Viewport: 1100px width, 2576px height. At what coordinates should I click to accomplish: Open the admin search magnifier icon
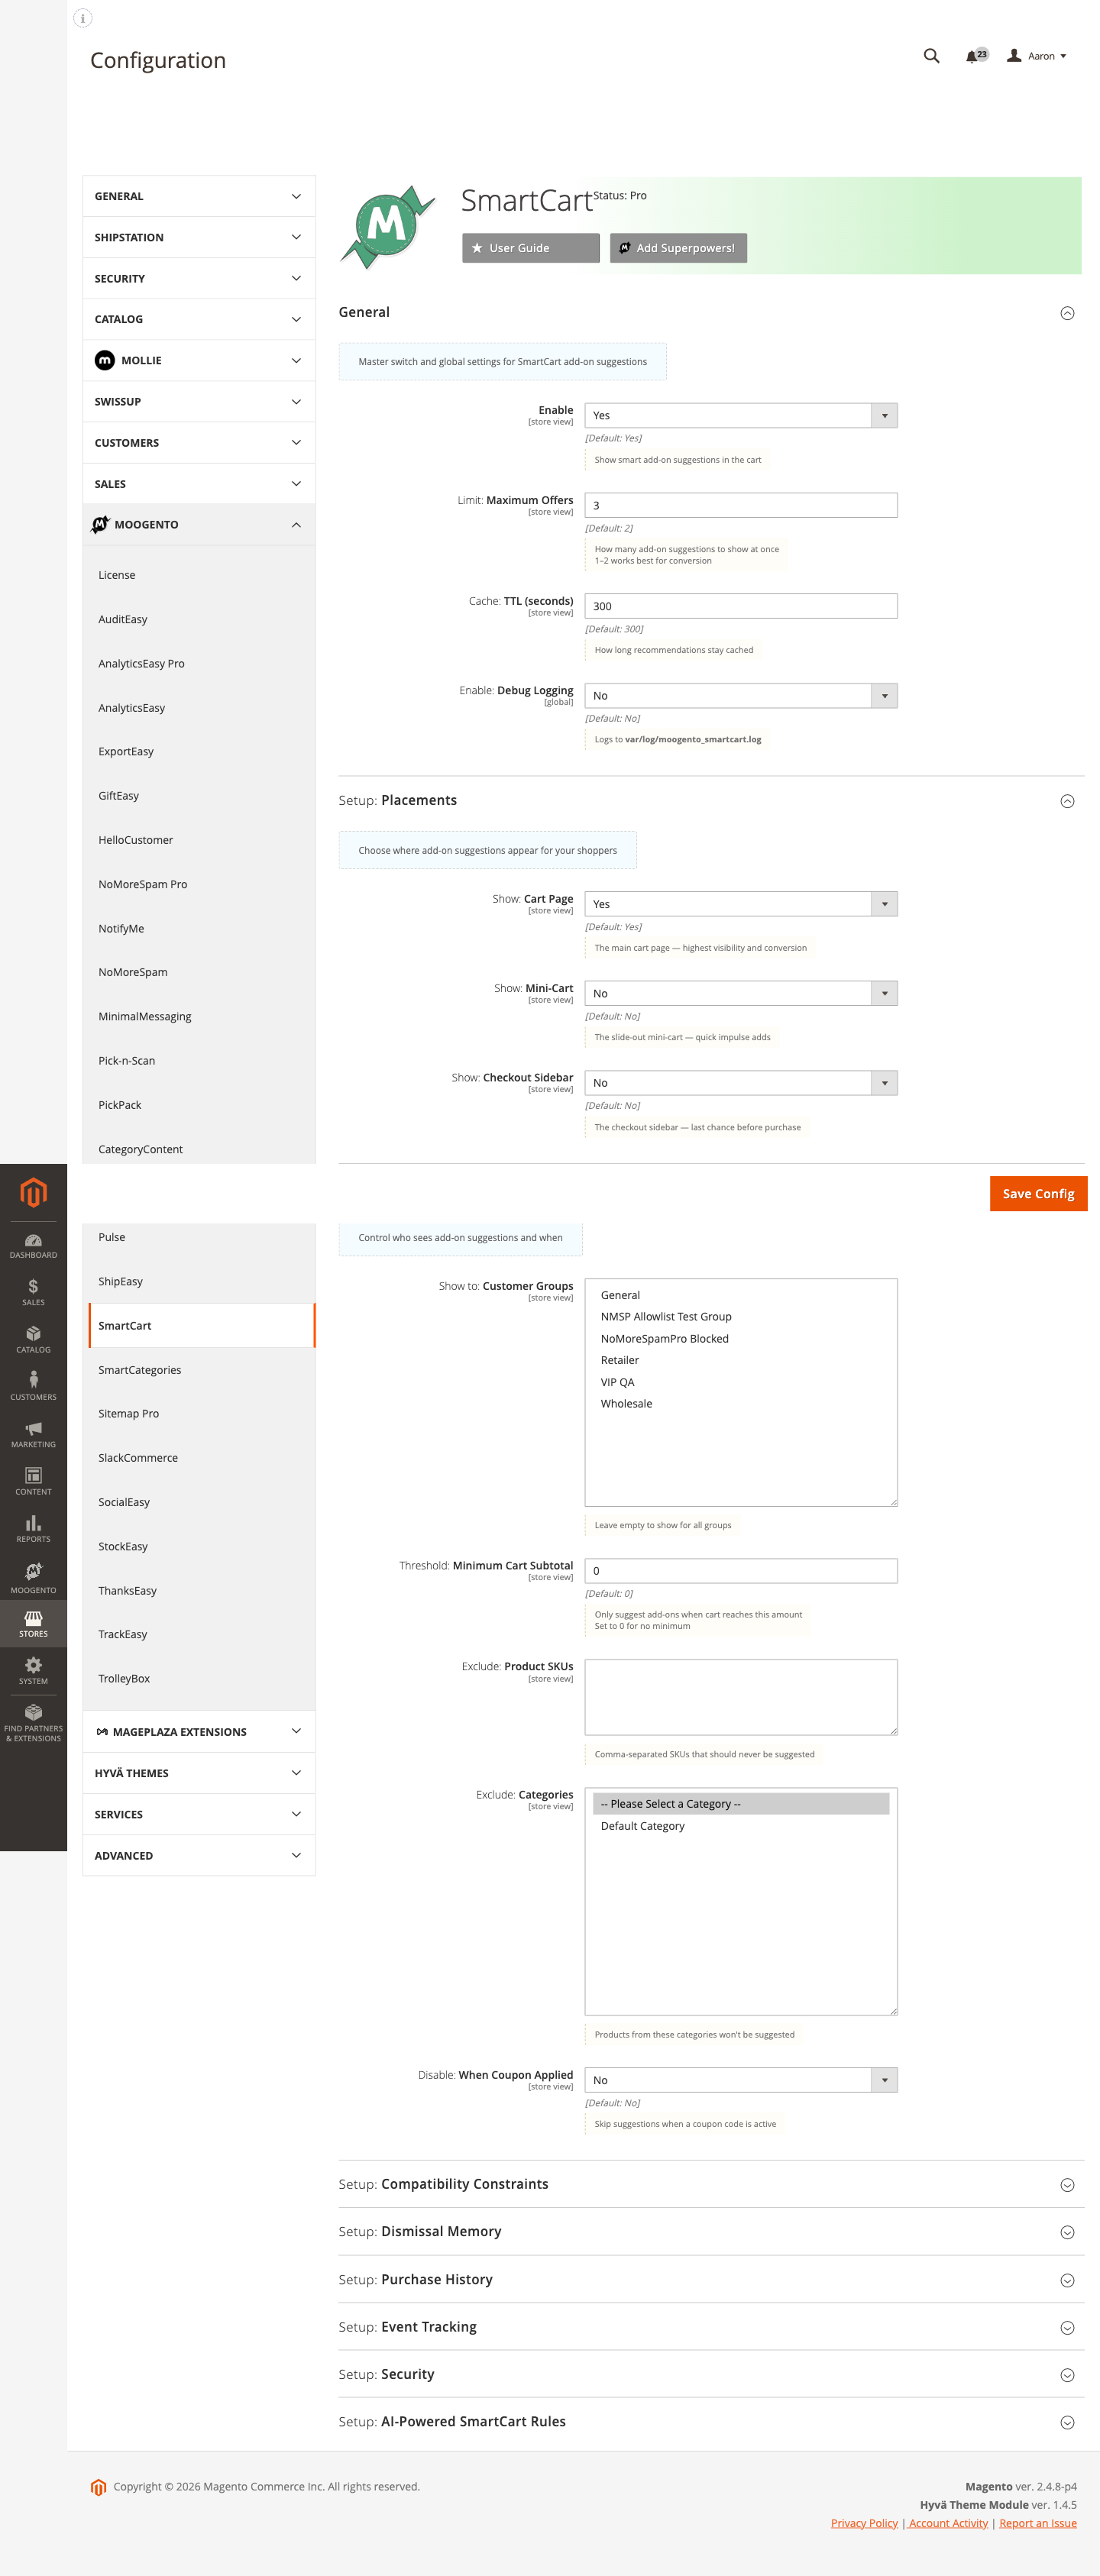pyautogui.click(x=931, y=56)
